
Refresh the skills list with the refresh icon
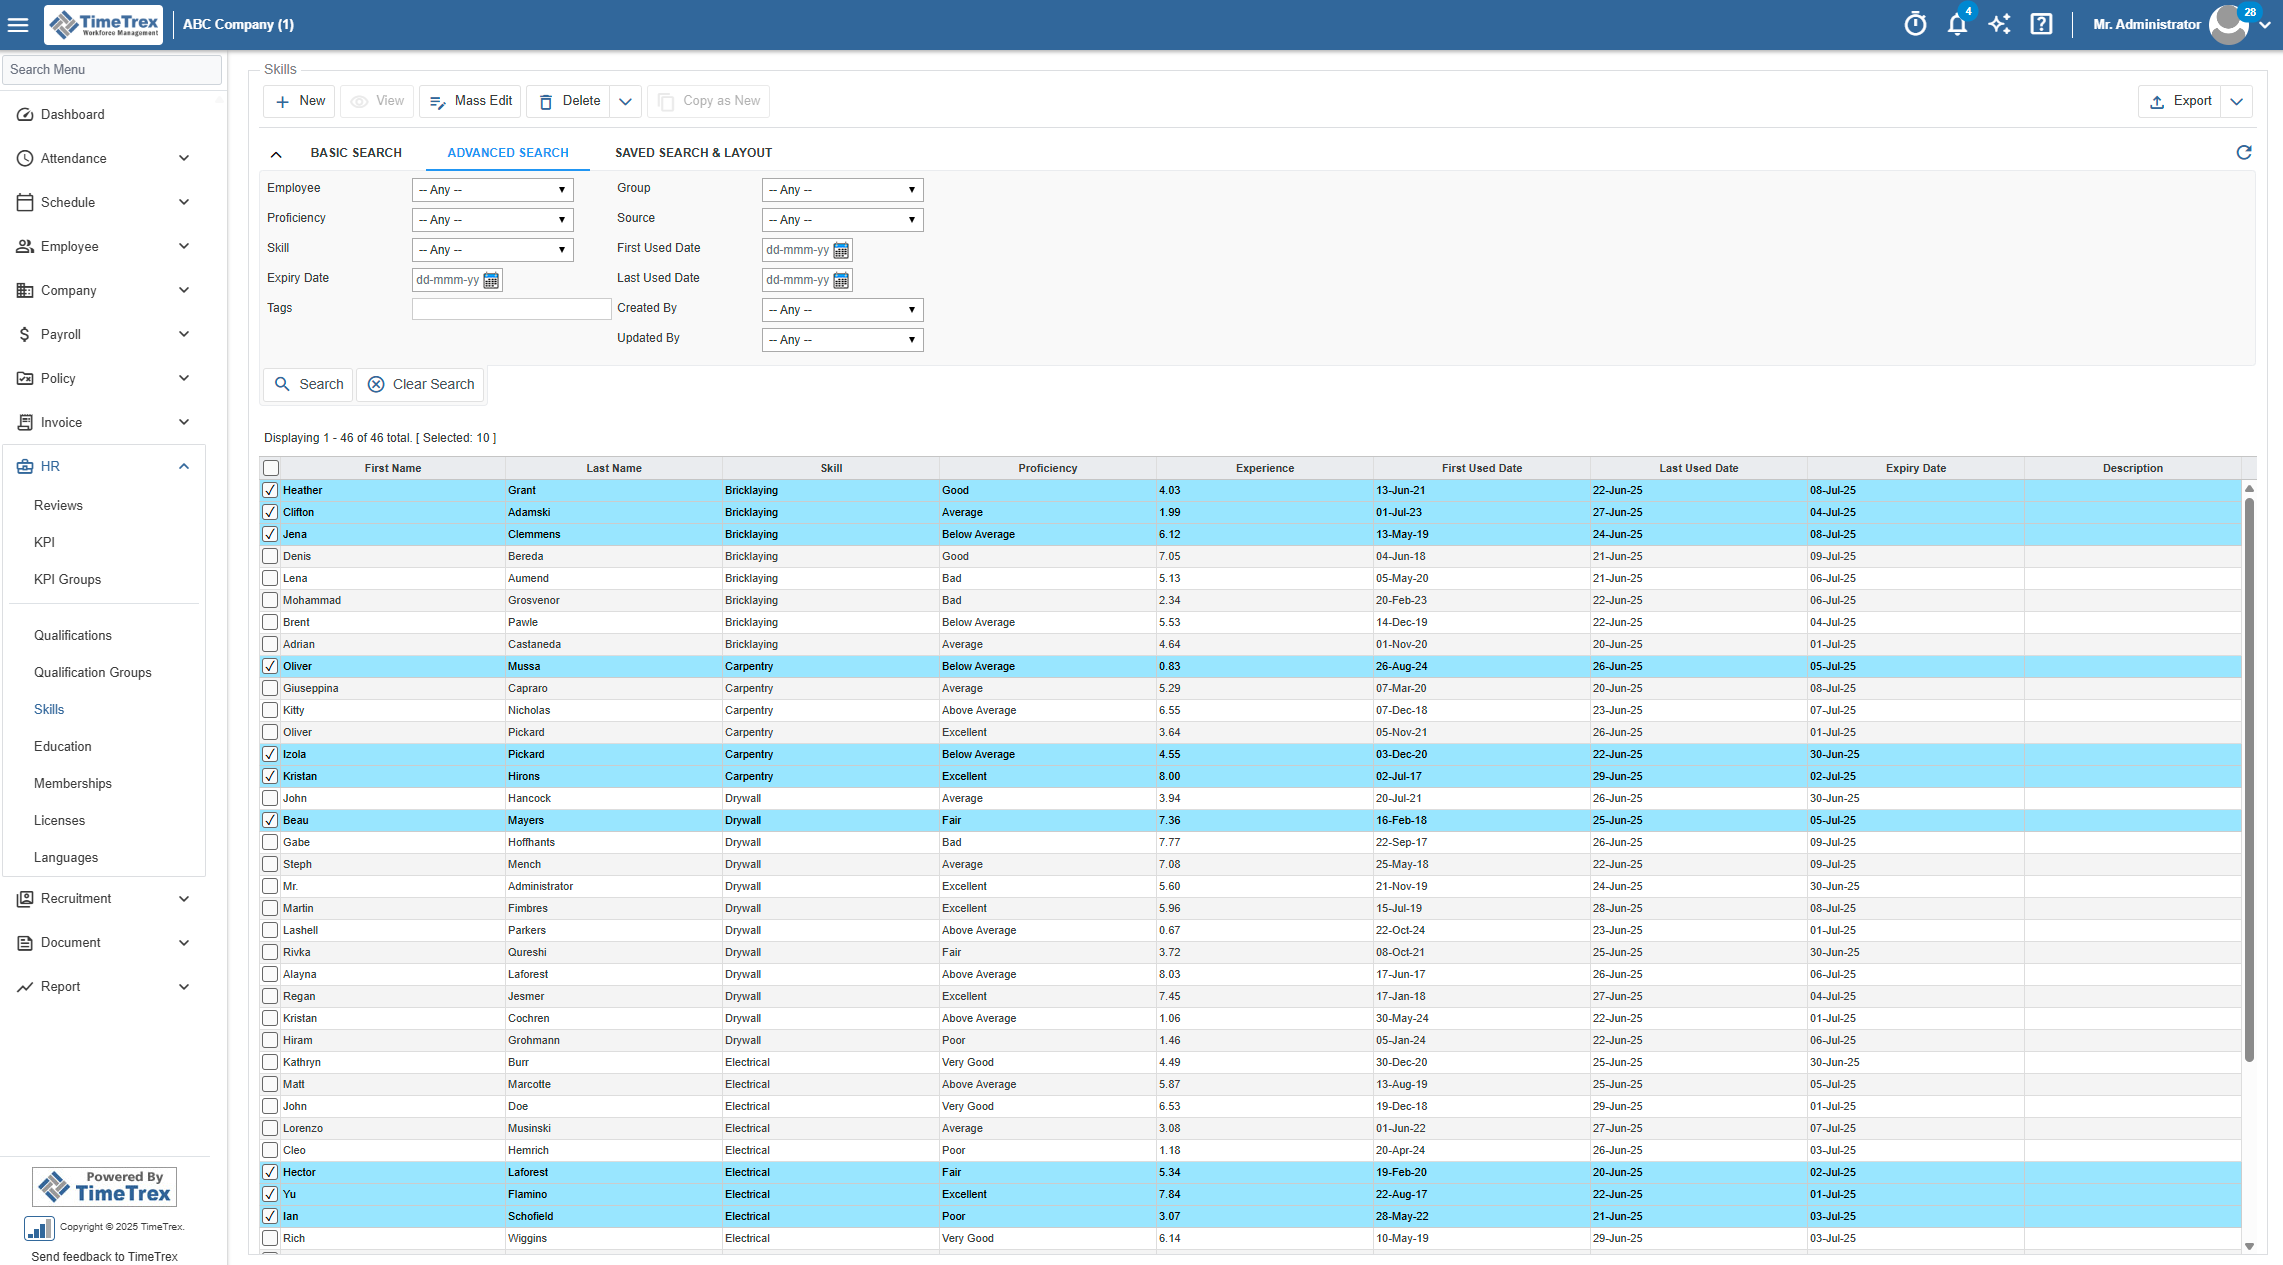pos(2244,152)
